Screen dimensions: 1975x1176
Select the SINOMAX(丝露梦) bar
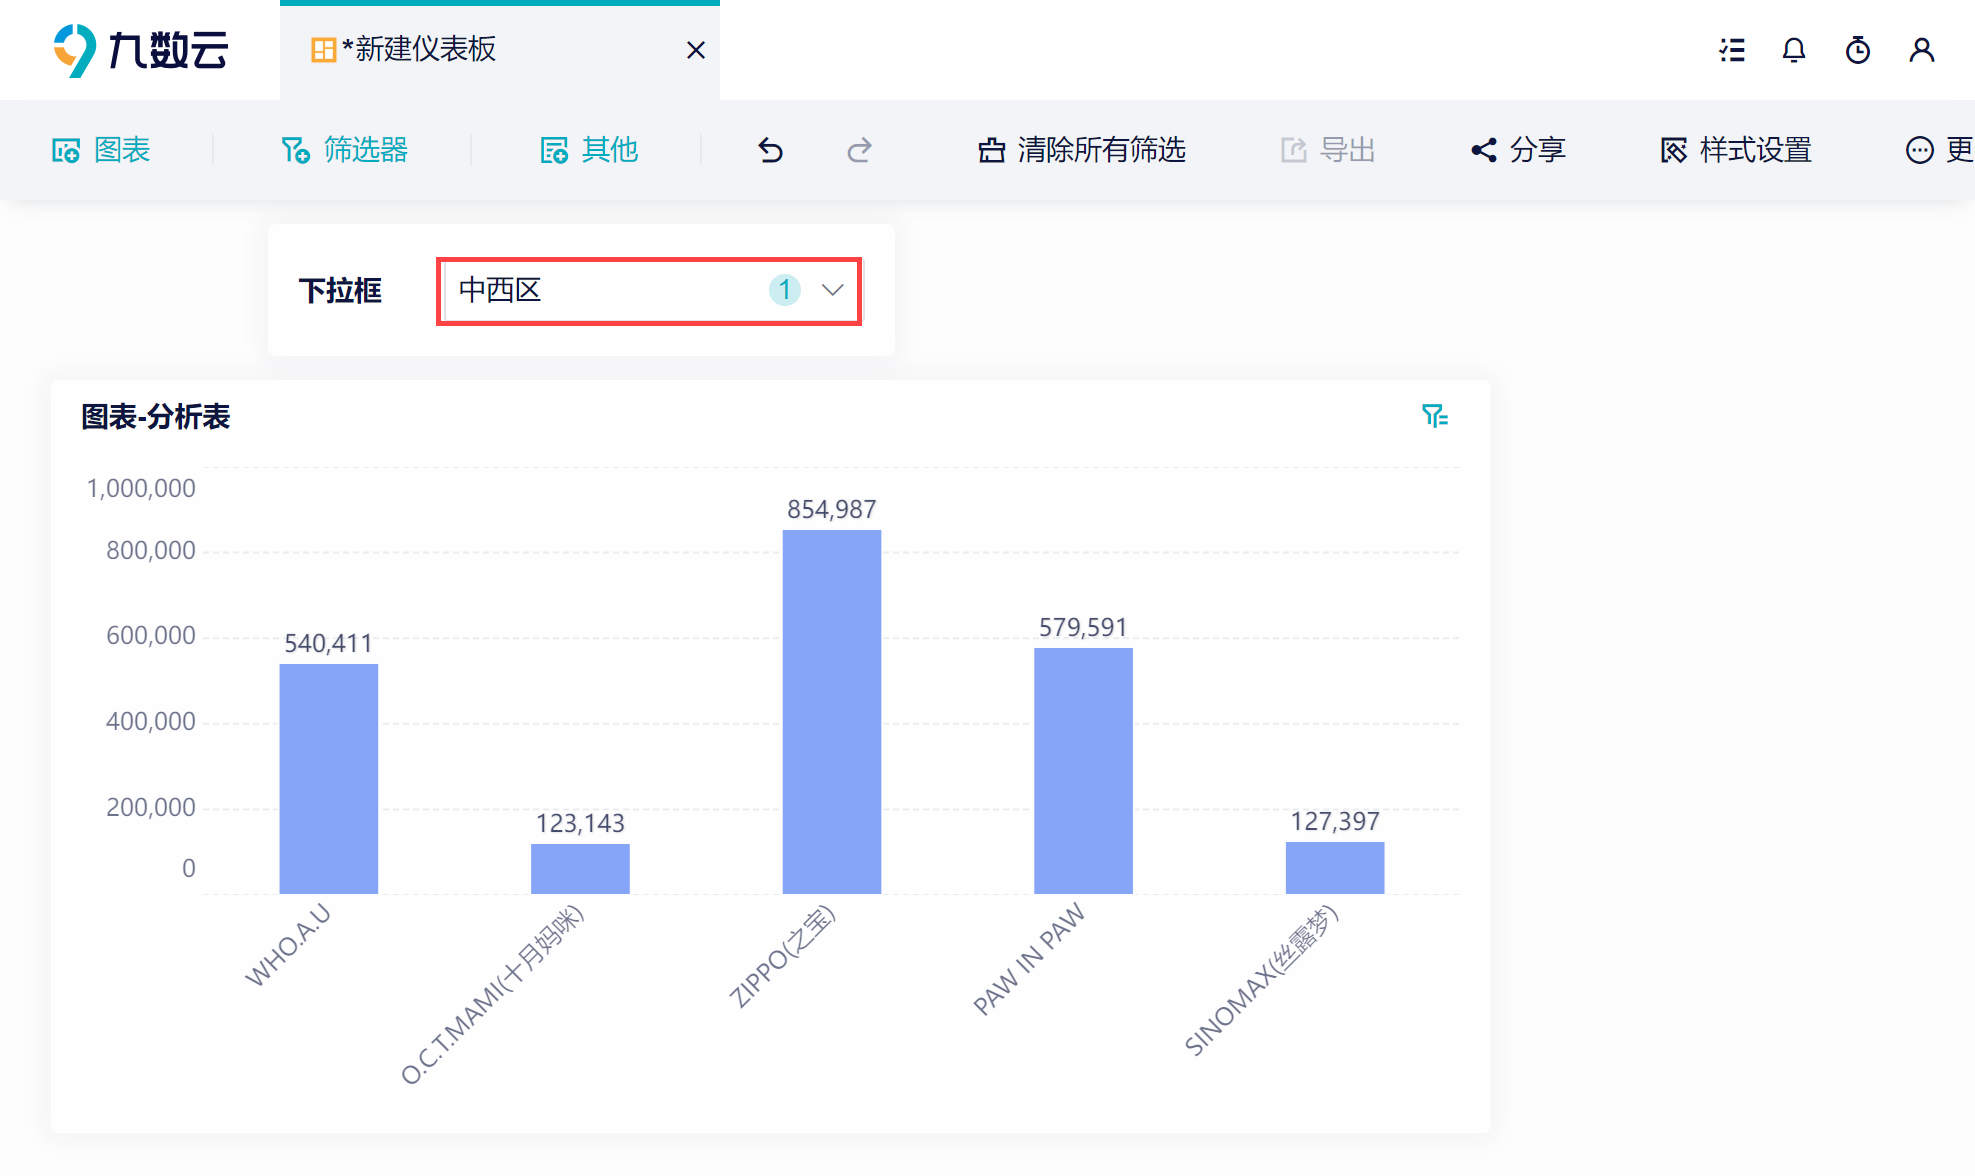(x=1335, y=868)
